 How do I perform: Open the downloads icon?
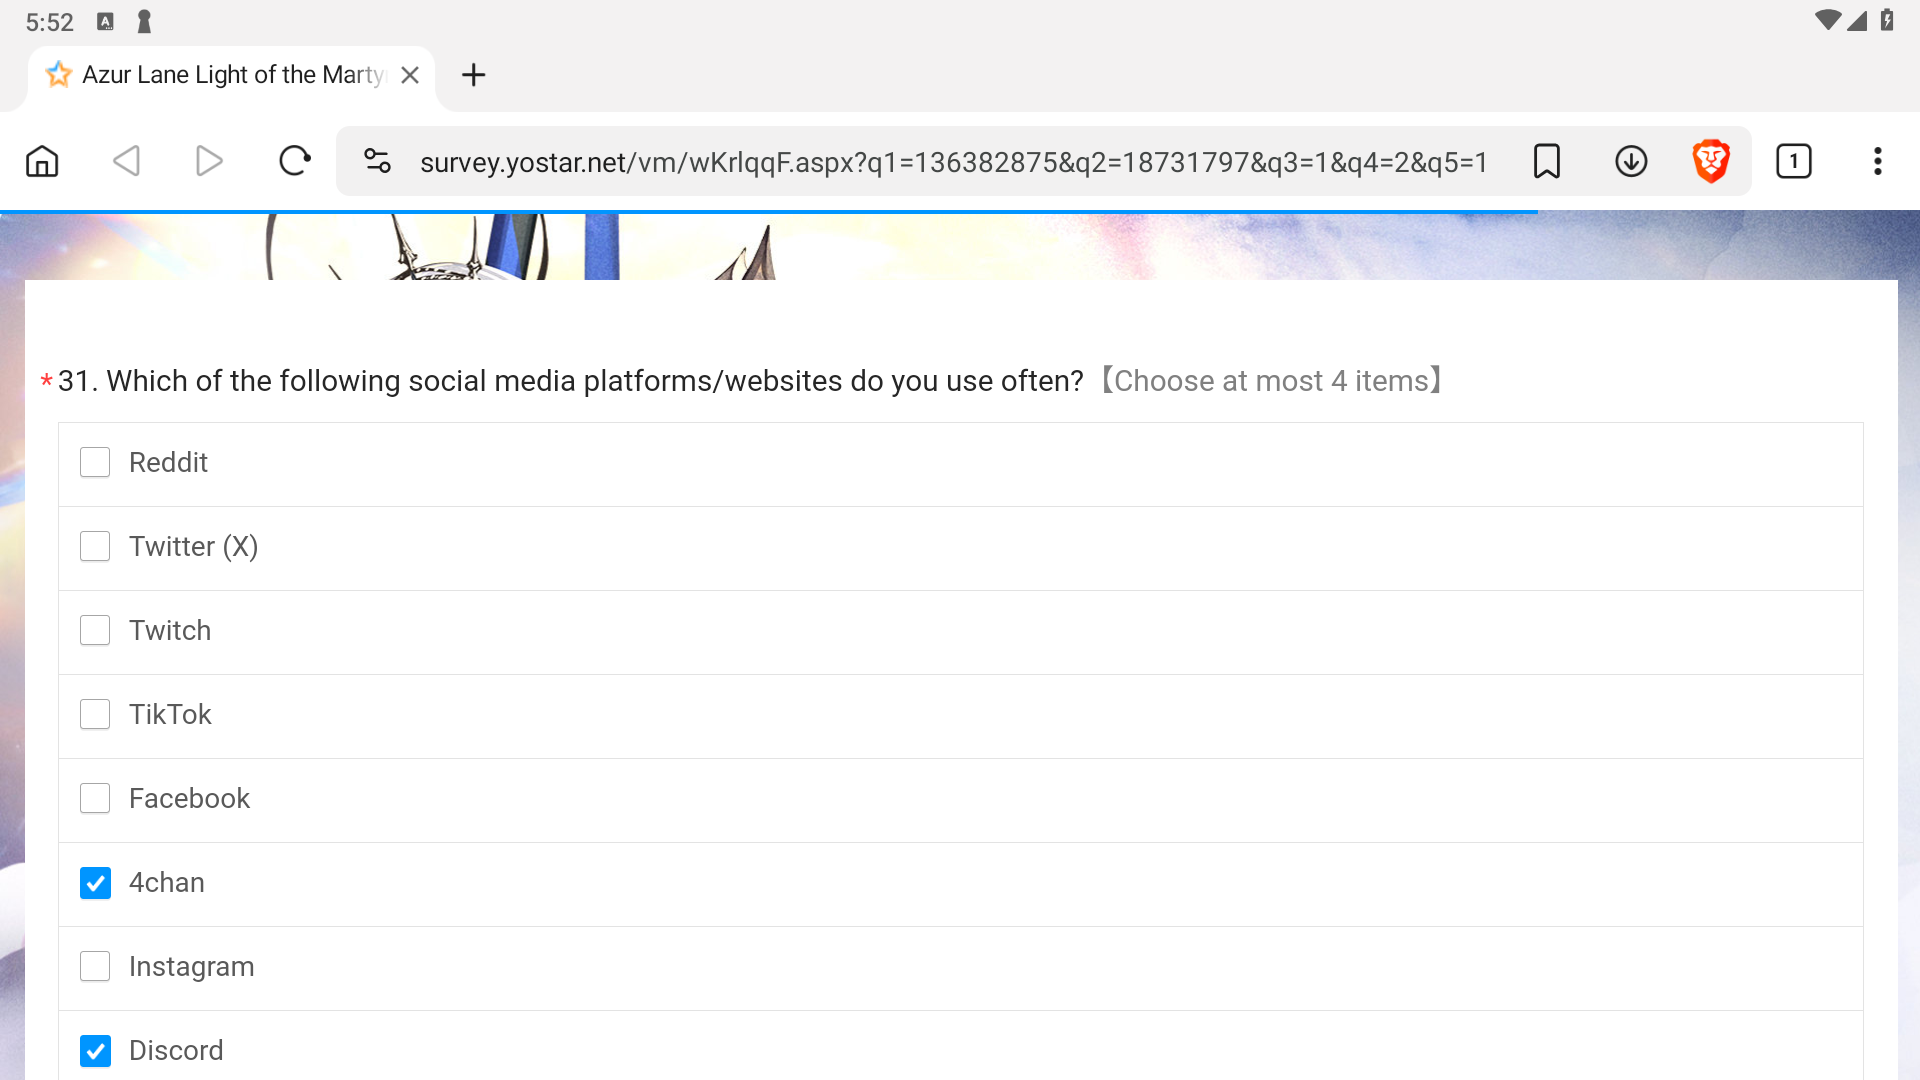click(x=1631, y=161)
